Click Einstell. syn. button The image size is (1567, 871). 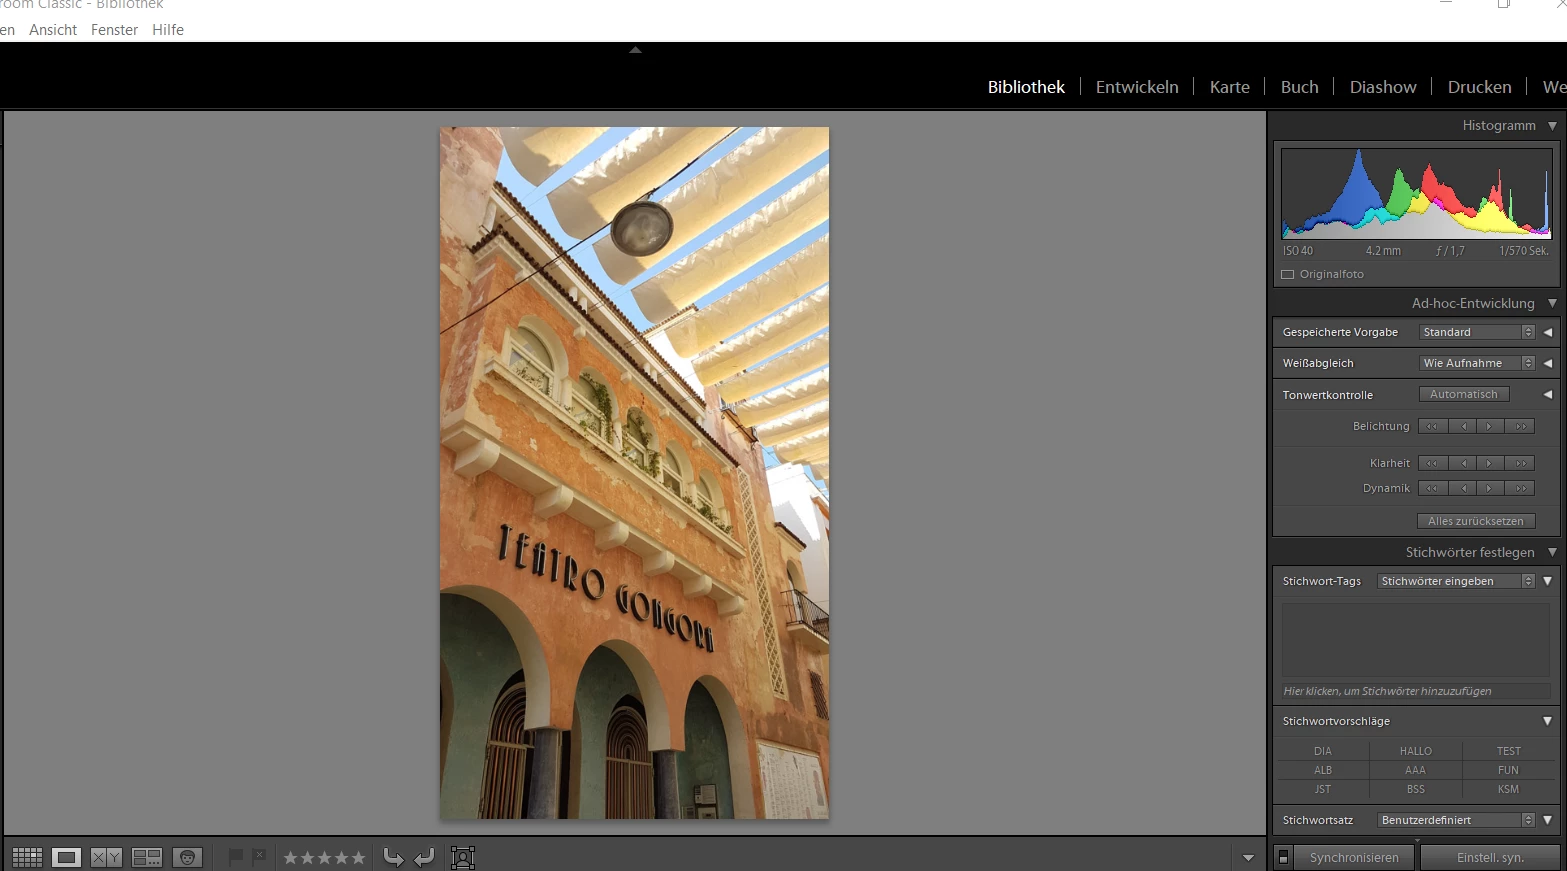[1490, 857]
